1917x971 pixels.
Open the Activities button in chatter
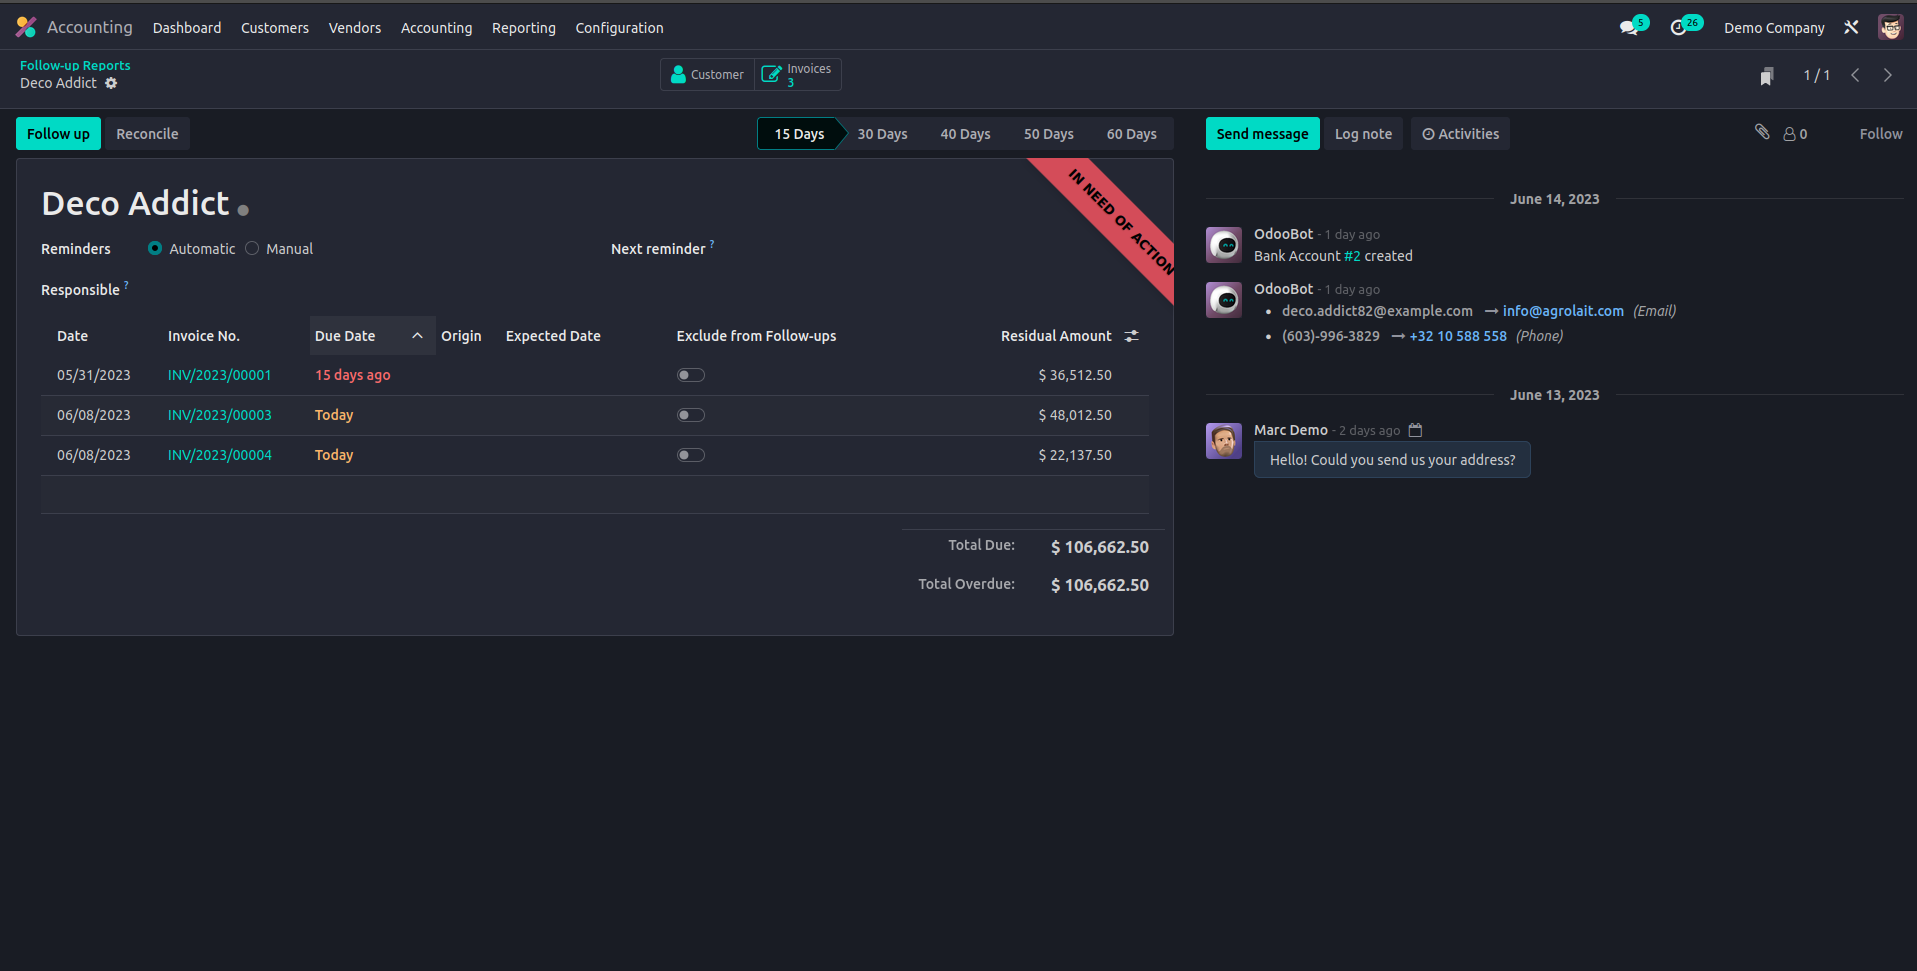coord(1460,134)
